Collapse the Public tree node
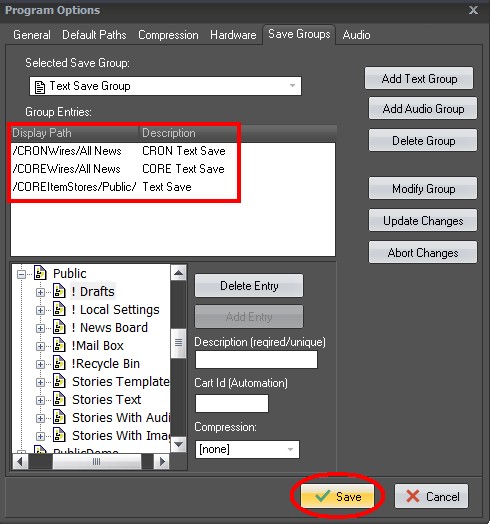Viewport: 490px width, 524px height. (21, 274)
